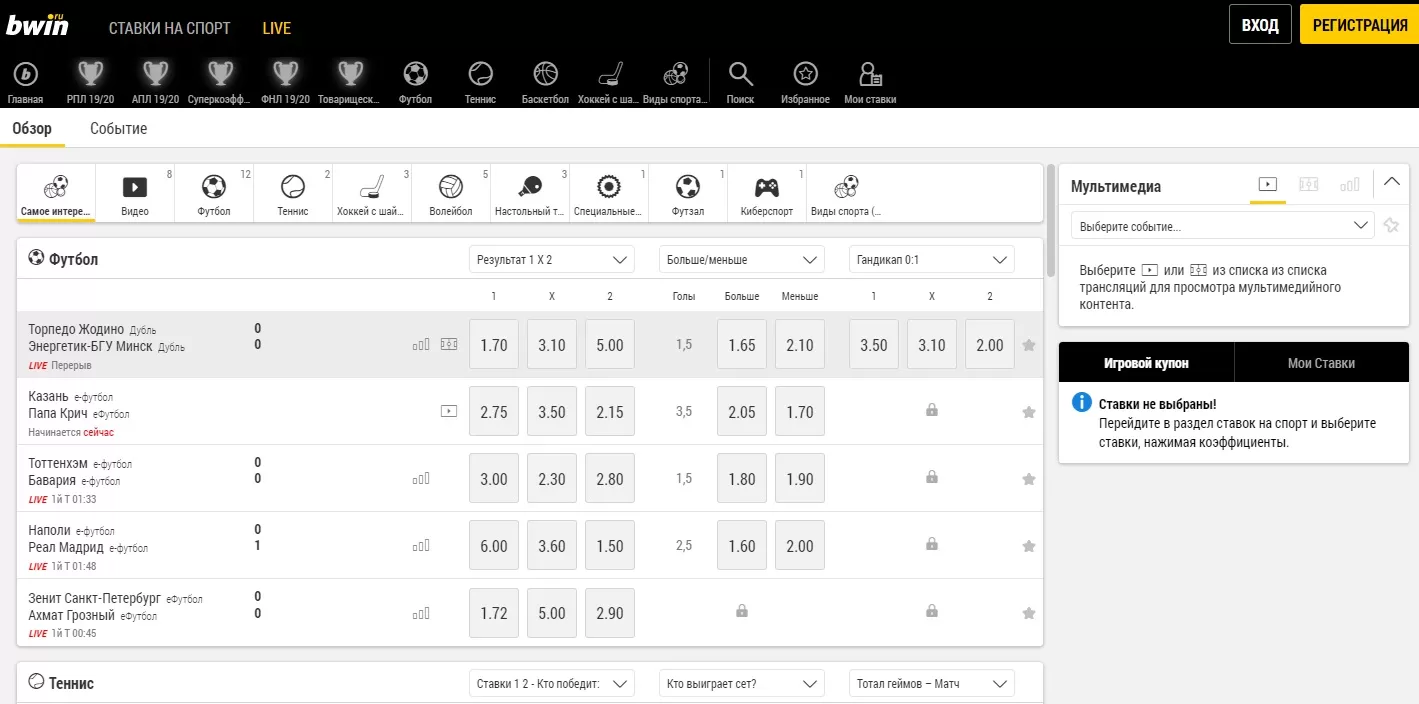Open the Search magnifier icon
This screenshot has width=1419, height=704.
(740, 75)
